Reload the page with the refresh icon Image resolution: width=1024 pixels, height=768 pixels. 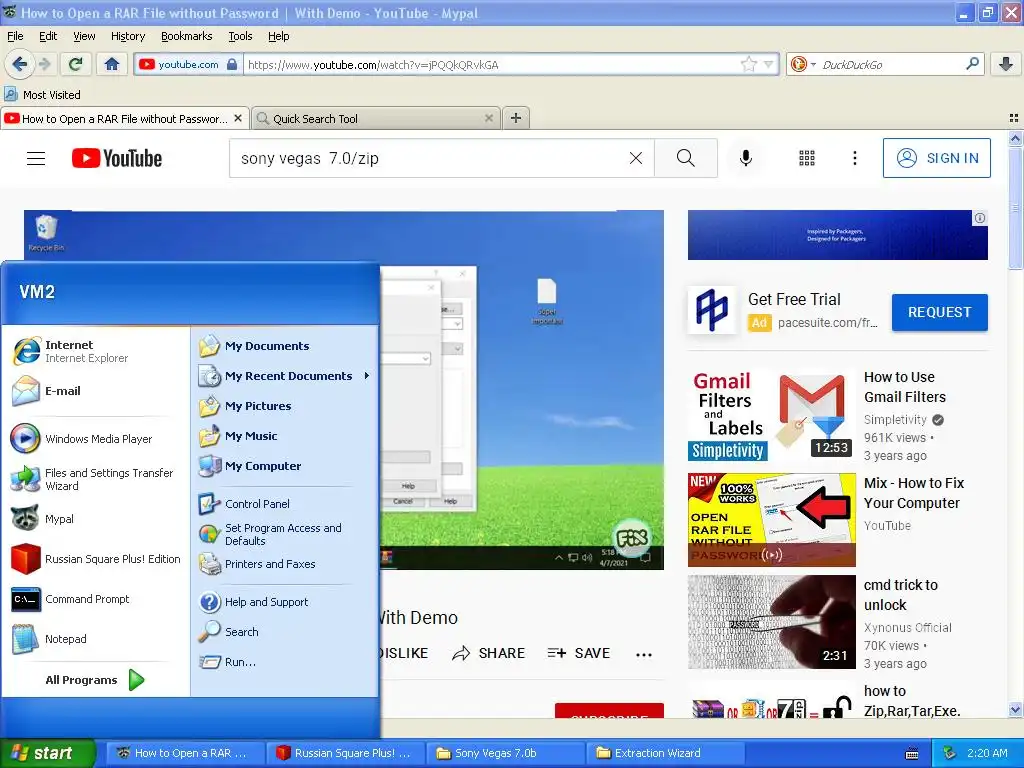point(76,64)
